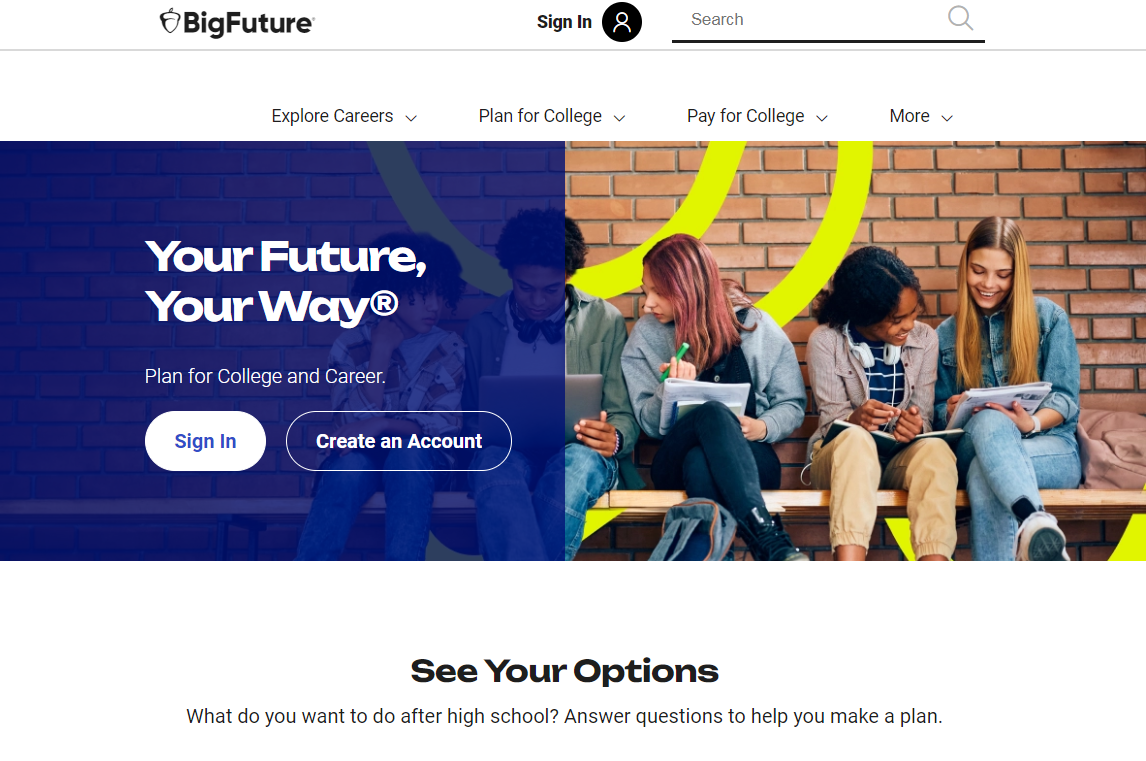Click the Create an Account button

(x=399, y=441)
